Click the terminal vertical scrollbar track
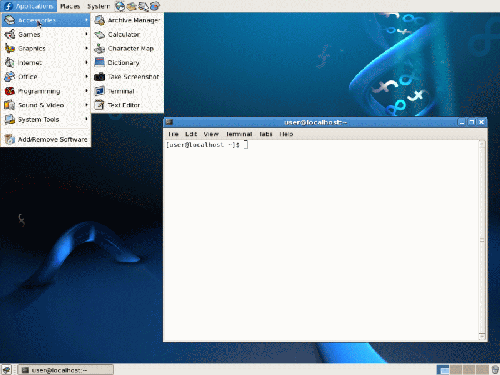The width and height of the screenshot is (500, 375). (x=482, y=240)
